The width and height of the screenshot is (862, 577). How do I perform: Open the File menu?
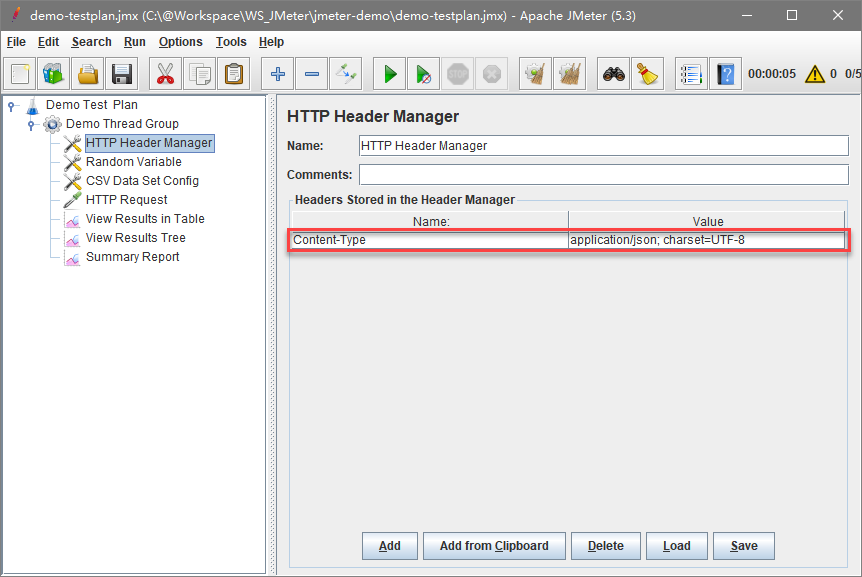[x=16, y=42]
